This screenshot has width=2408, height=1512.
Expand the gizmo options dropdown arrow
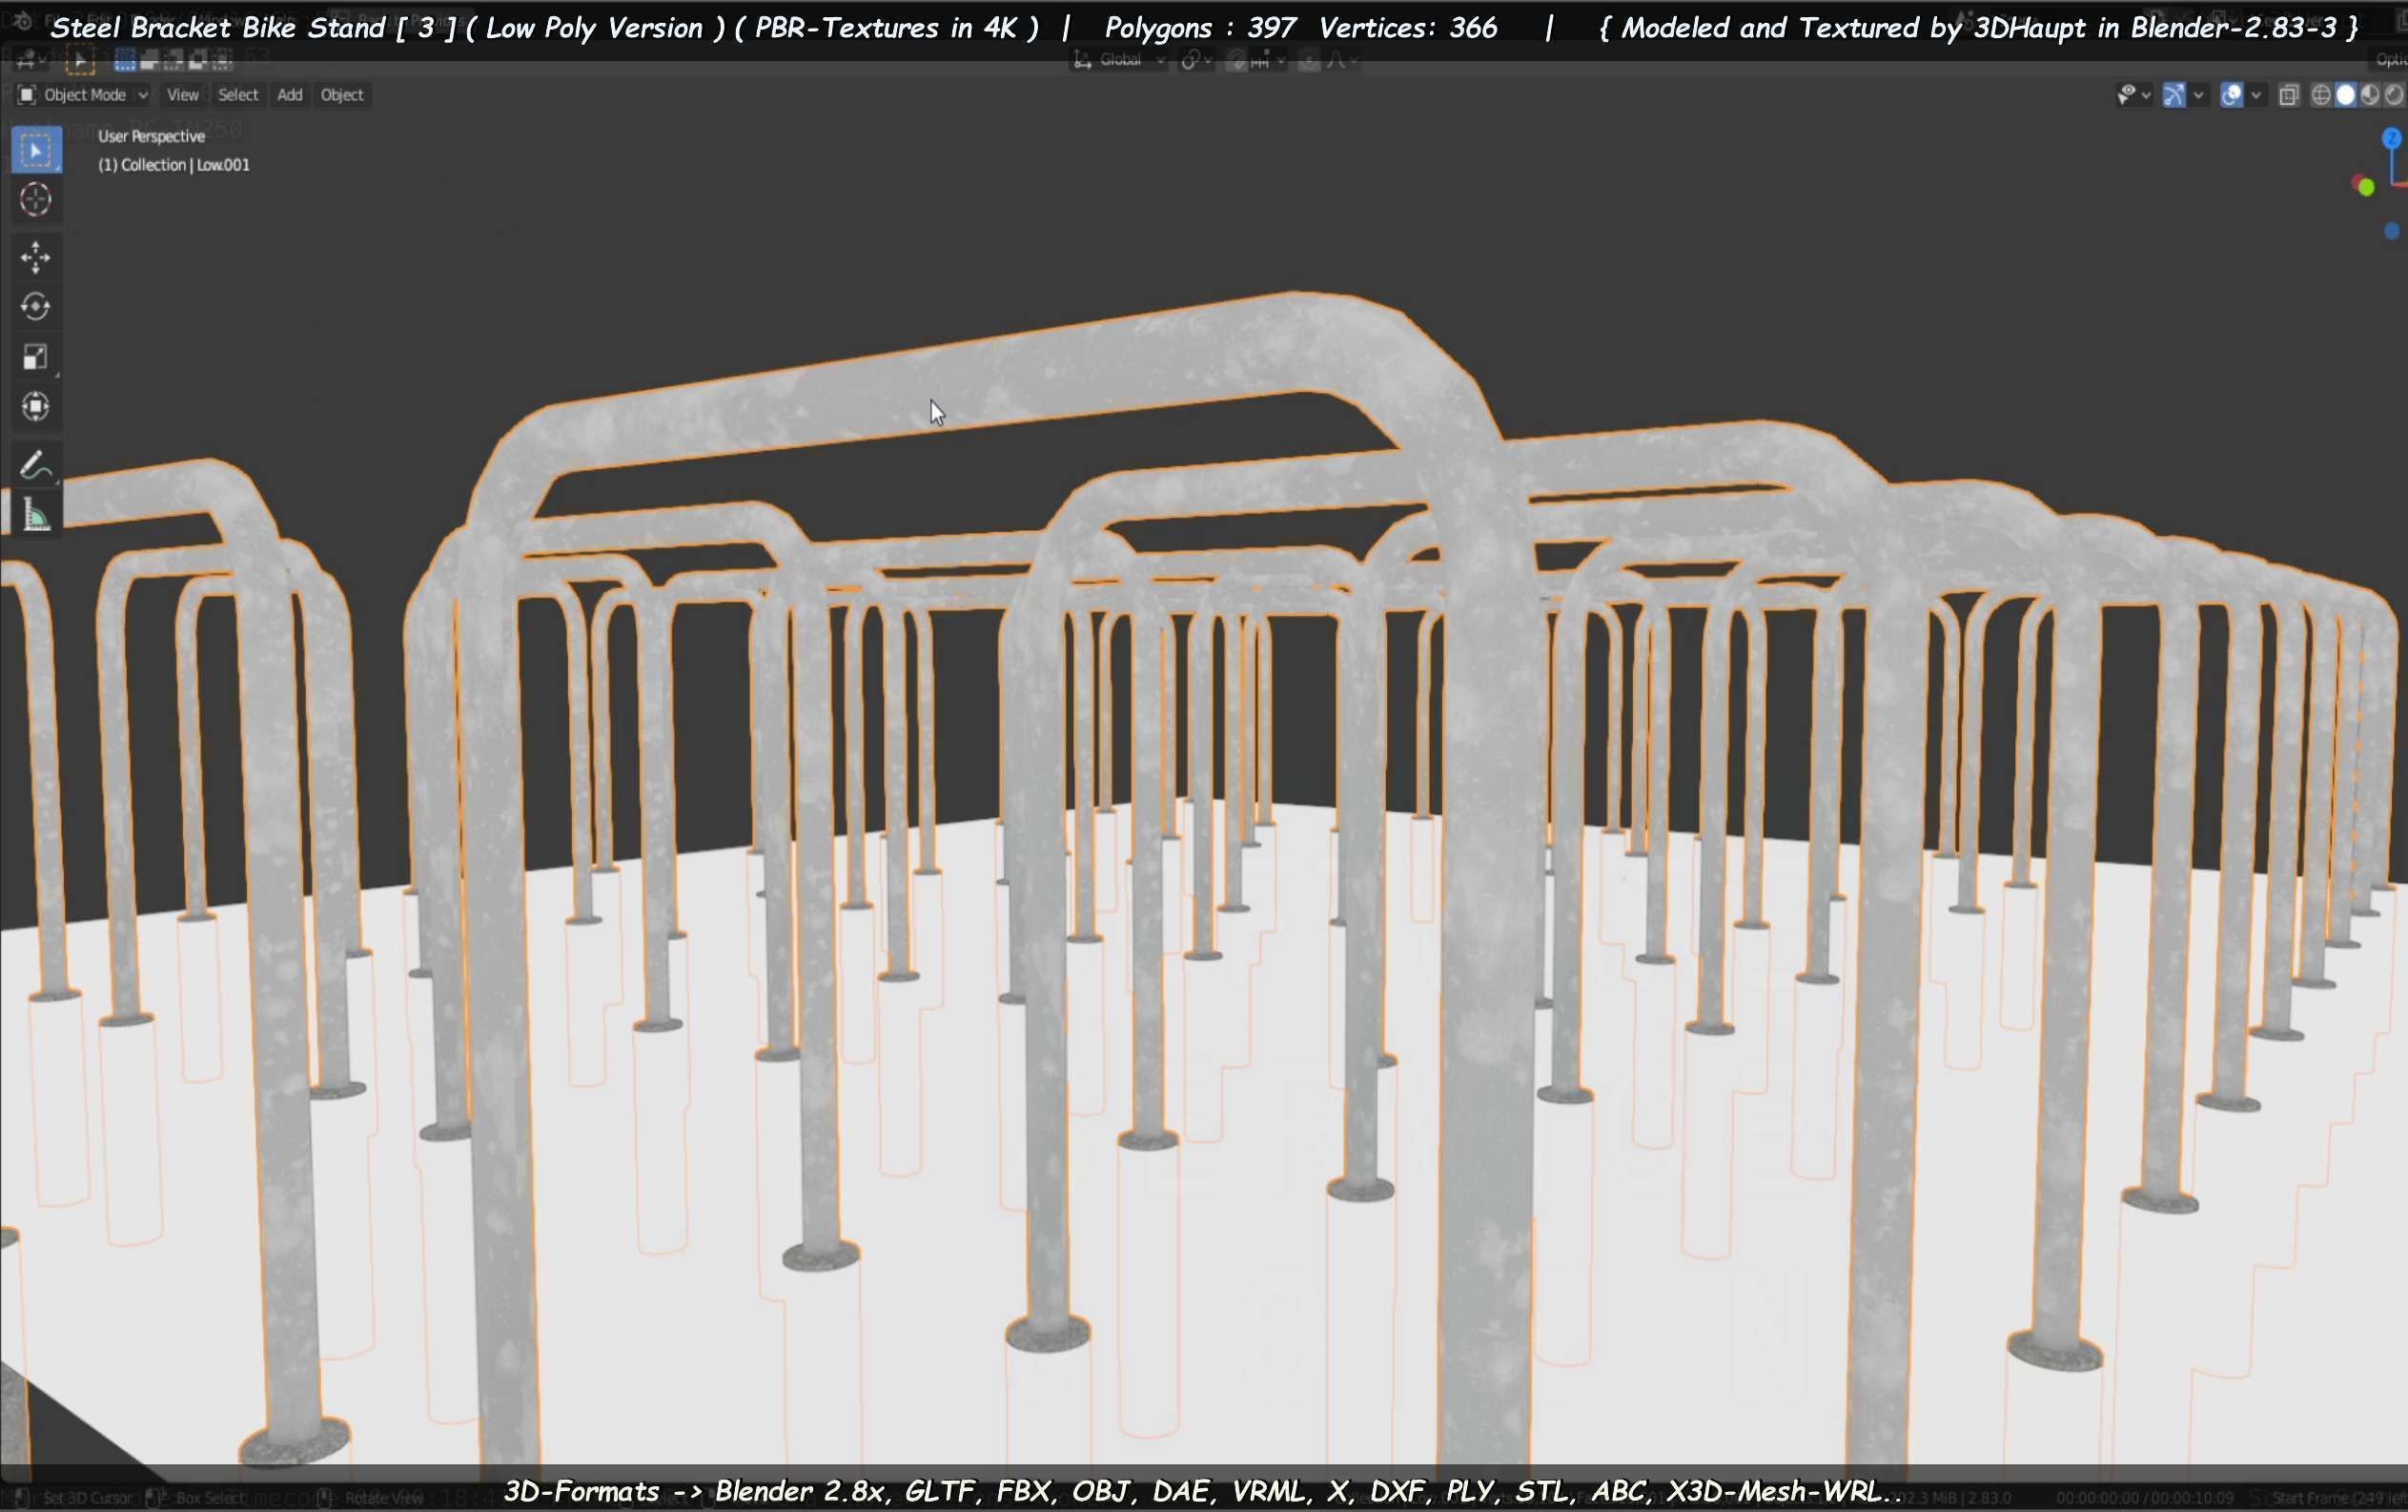[x=2198, y=95]
